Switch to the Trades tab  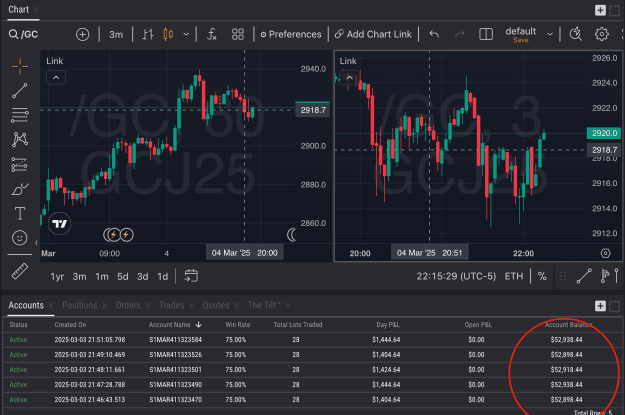pyautogui.click(x=171, y=305)
